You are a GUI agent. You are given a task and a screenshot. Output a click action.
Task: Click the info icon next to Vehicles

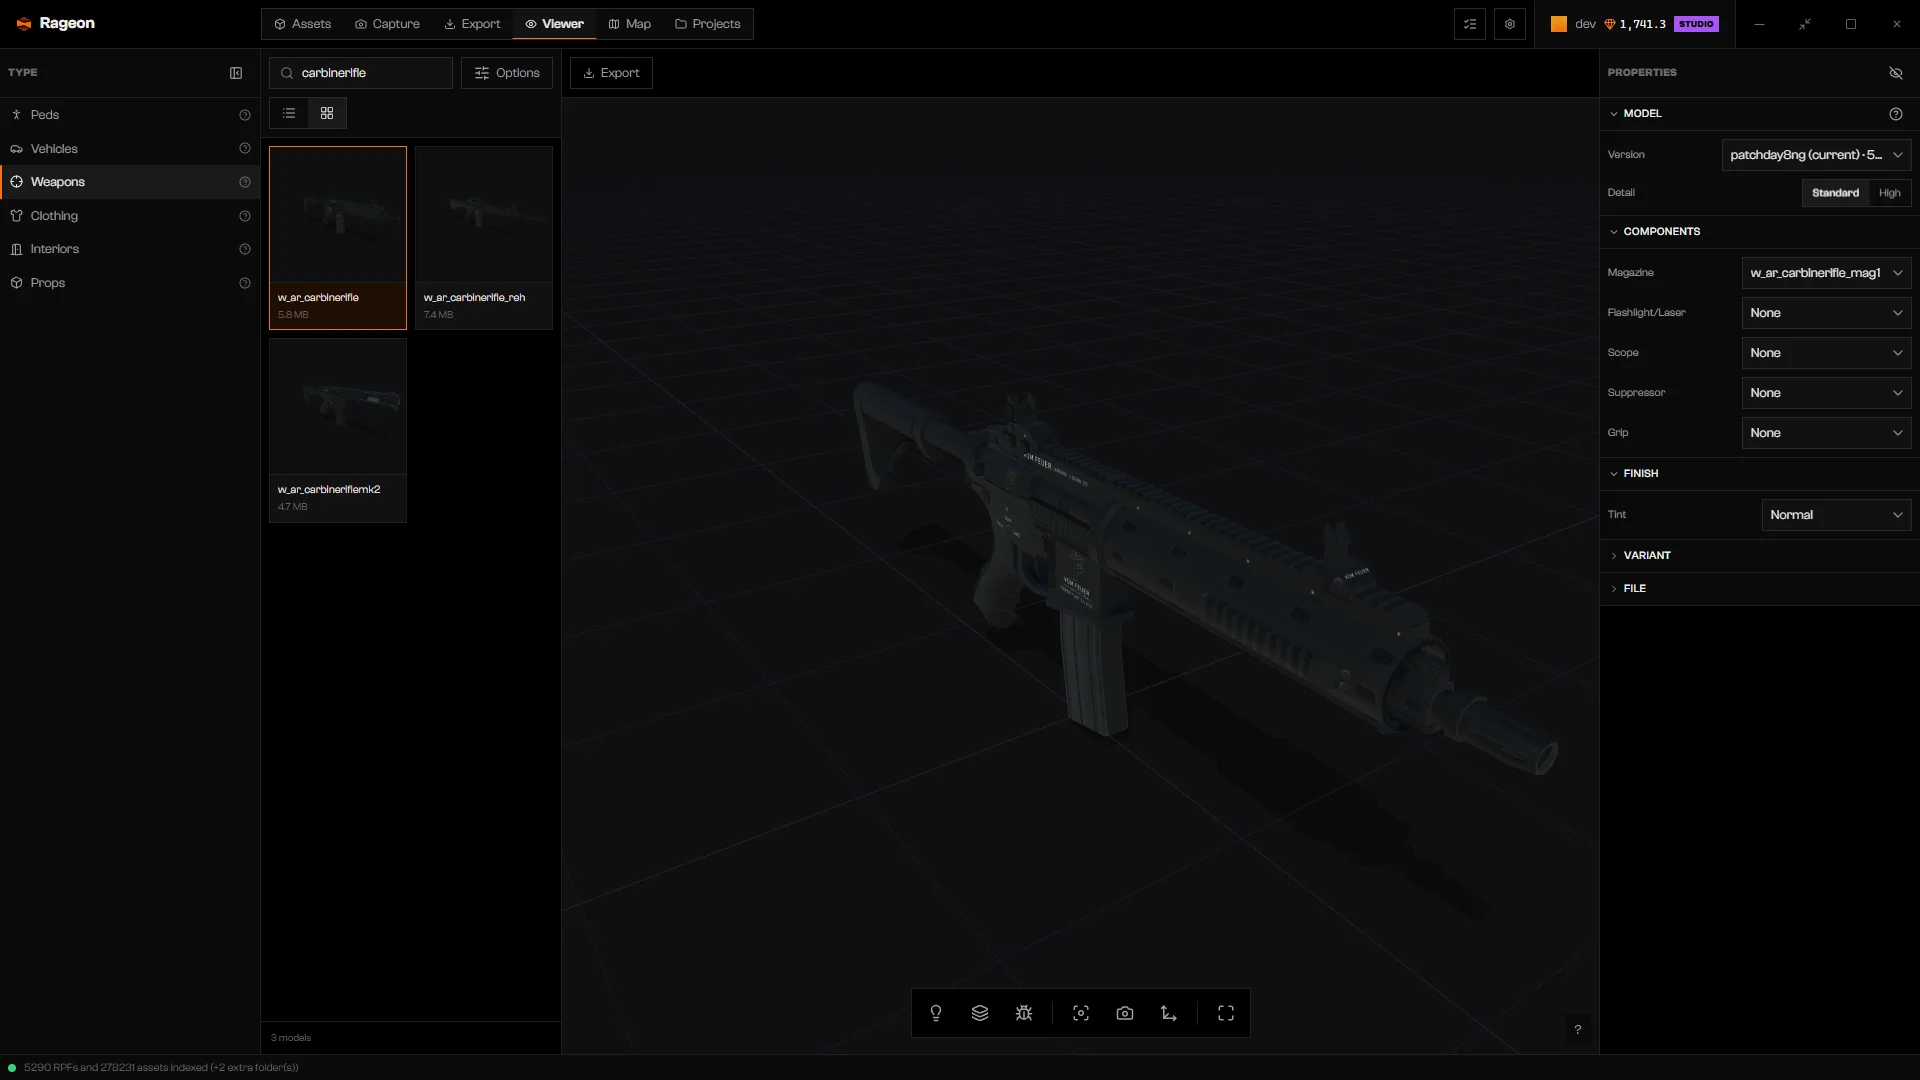[x=245, y=149]
